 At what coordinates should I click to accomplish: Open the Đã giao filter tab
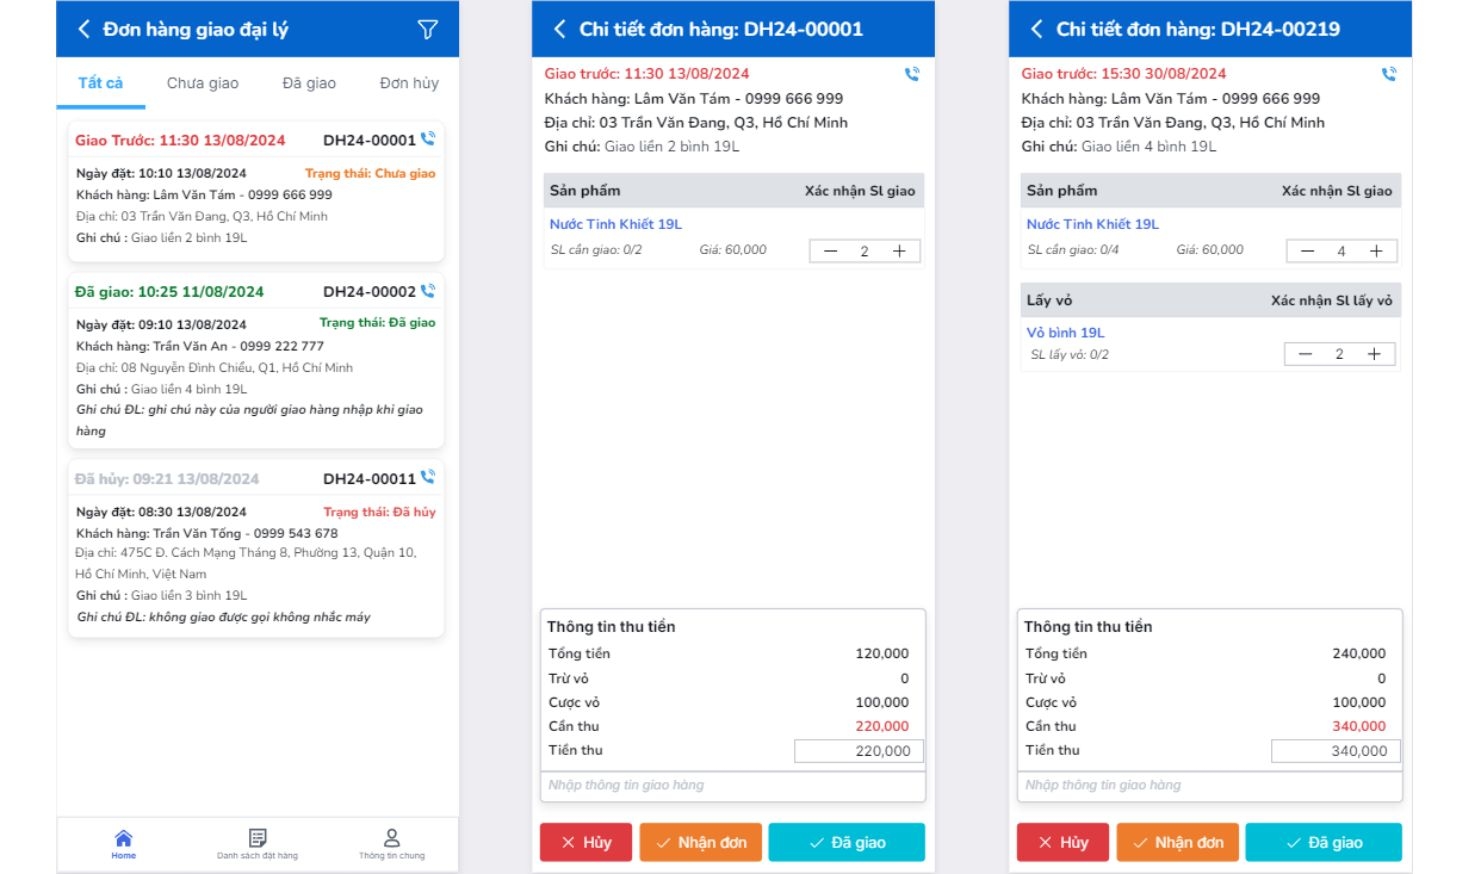coord(311,83)
